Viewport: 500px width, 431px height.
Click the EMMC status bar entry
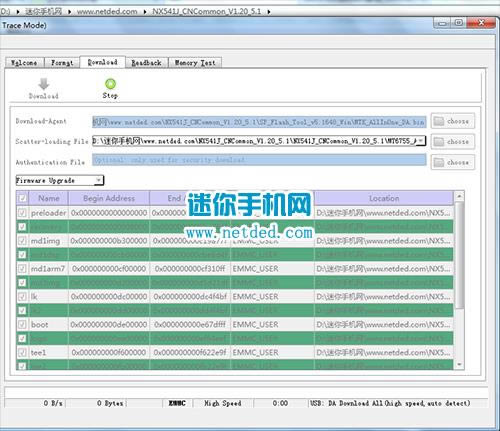[x=177, y=403]
